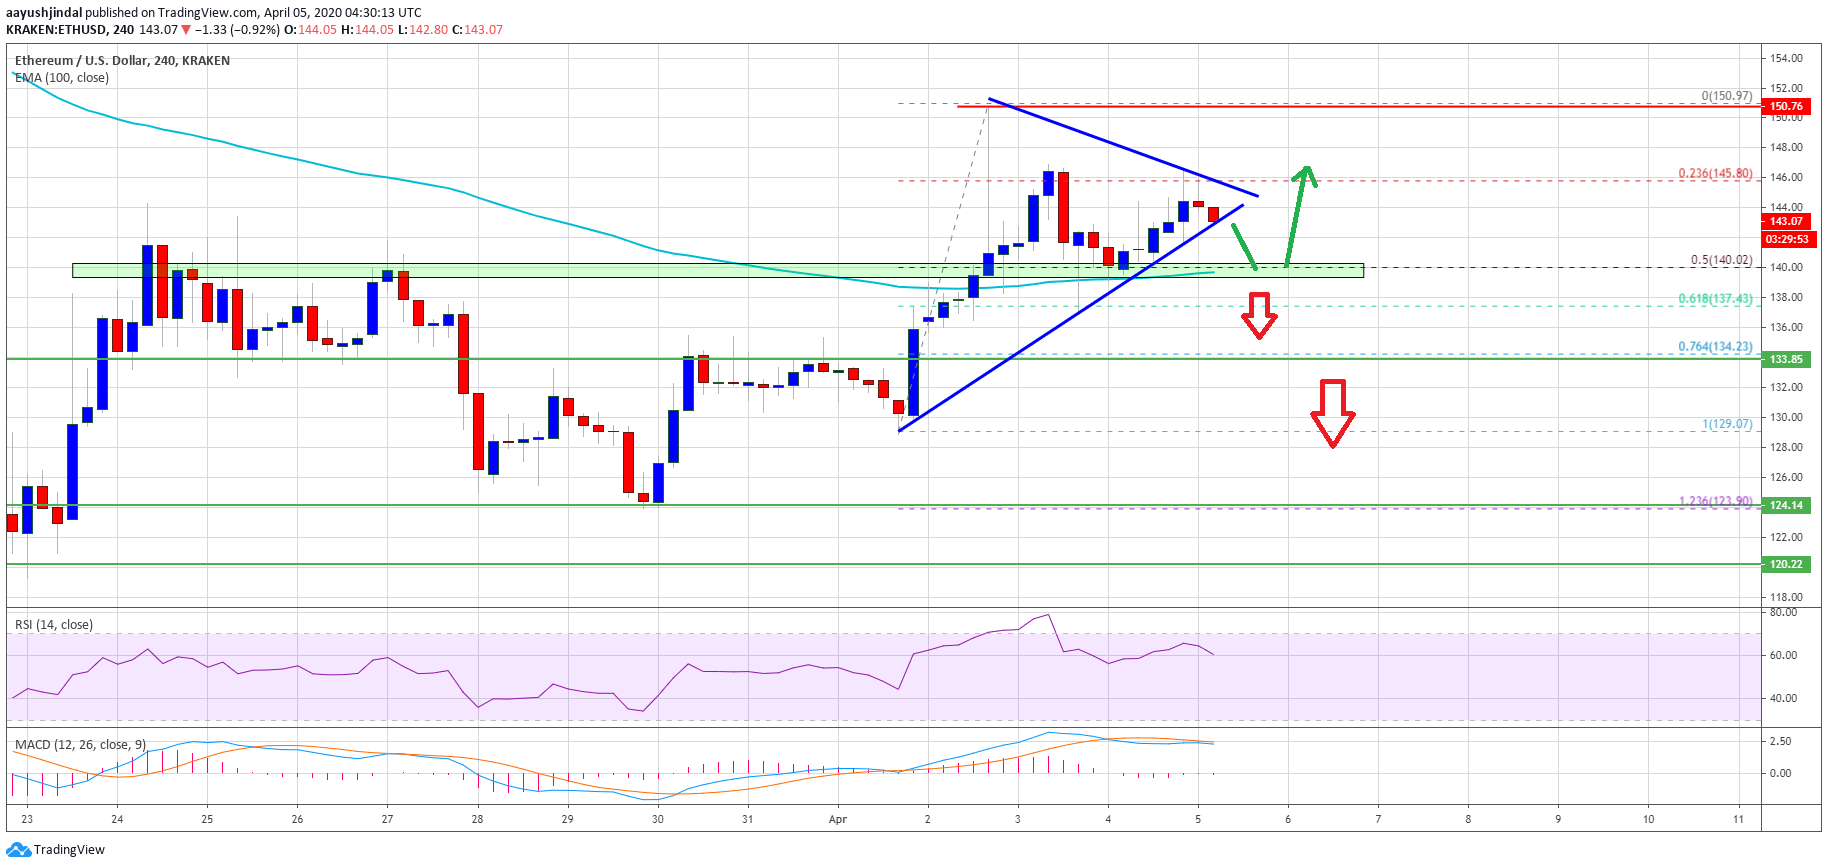Click the H:144.05 high value in header
Screen dimensions: 1828x868
click(369, 30)
